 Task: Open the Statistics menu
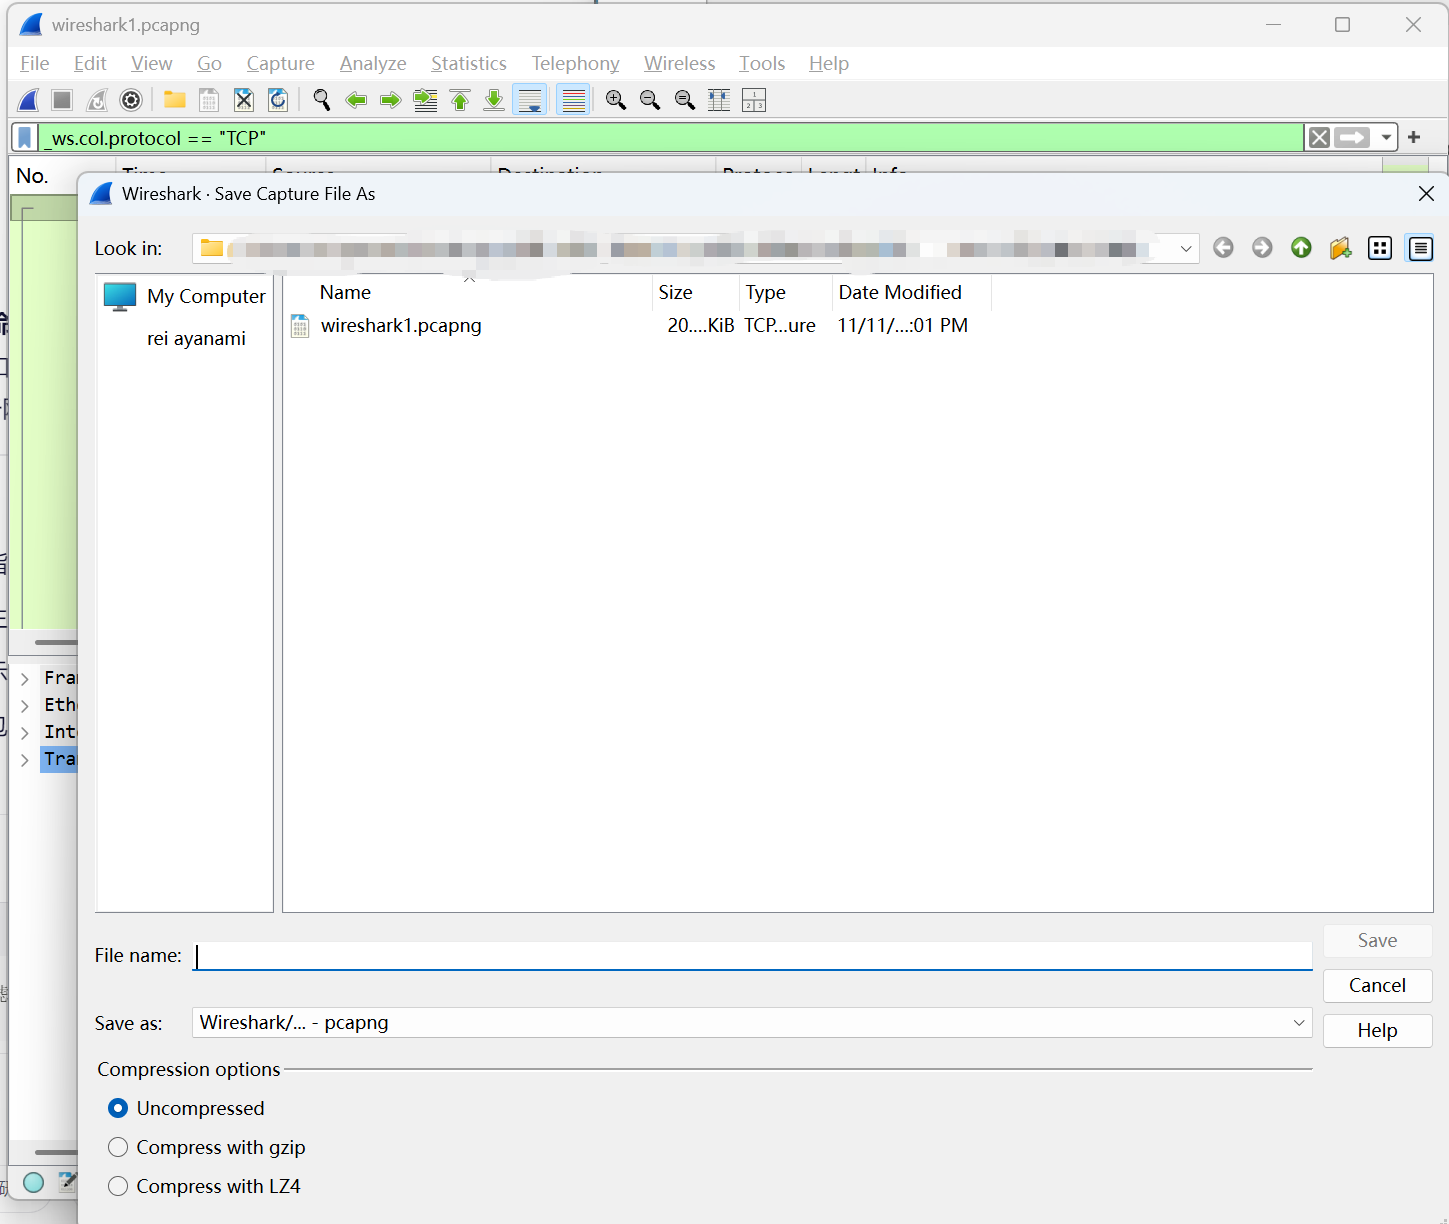click(468, 63)
